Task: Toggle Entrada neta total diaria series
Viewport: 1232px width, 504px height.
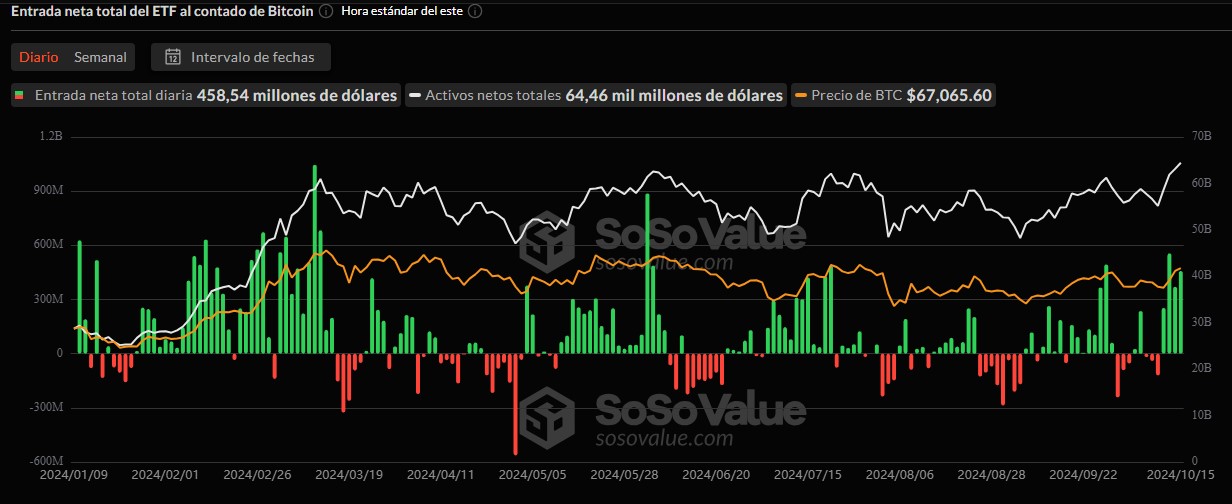Action: point(205,95)
